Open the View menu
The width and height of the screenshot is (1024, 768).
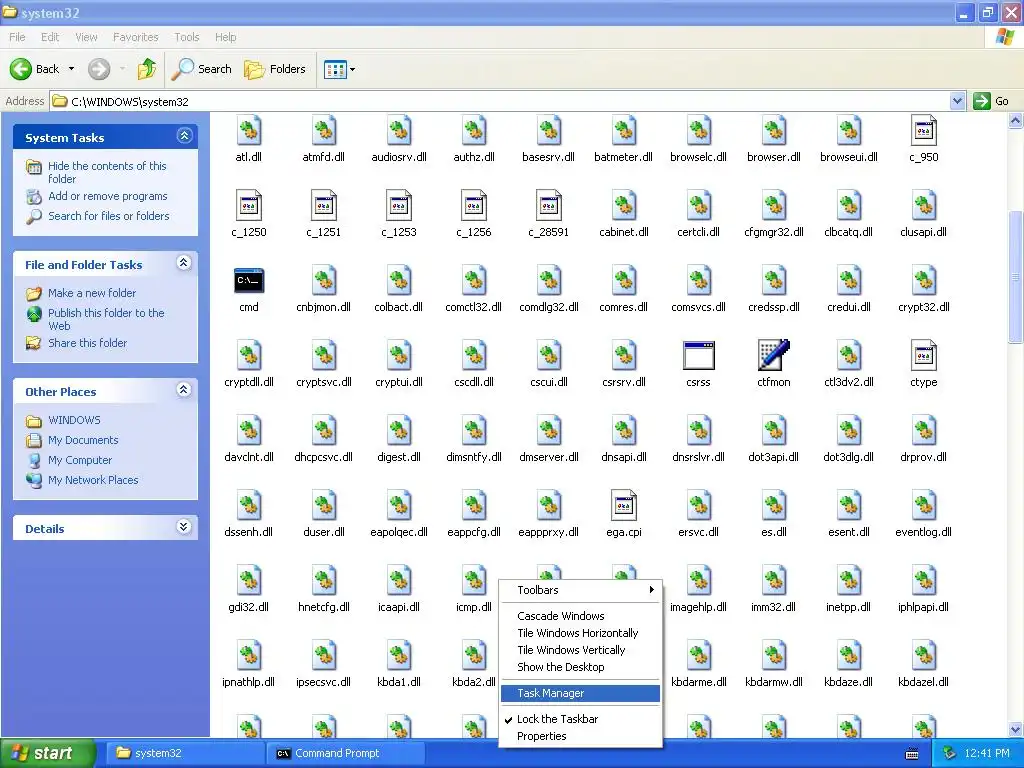pyautogui.click(x=86, y=37)
